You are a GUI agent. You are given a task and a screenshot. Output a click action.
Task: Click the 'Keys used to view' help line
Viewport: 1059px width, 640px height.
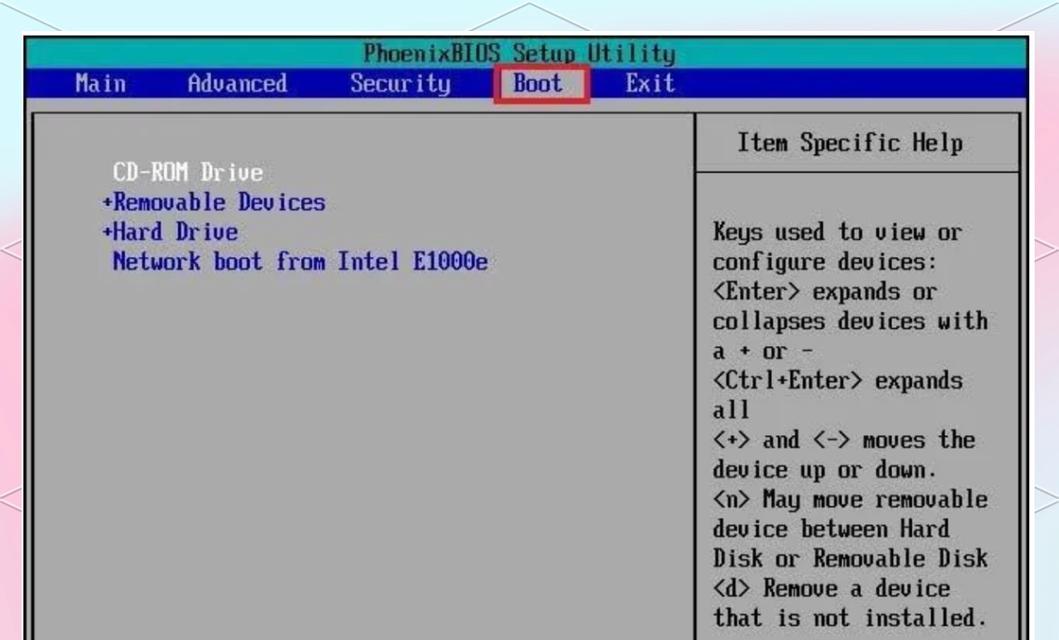[x=836, y=233]
